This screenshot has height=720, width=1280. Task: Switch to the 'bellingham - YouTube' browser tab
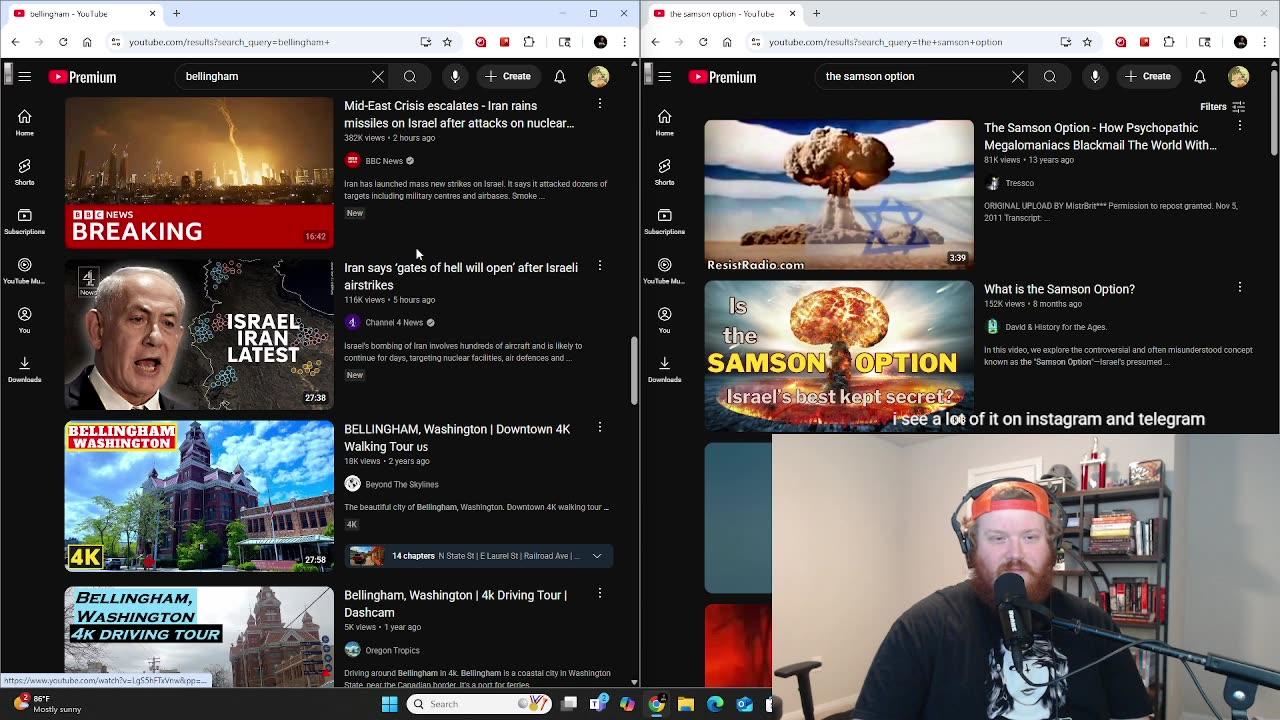[83, 14]
